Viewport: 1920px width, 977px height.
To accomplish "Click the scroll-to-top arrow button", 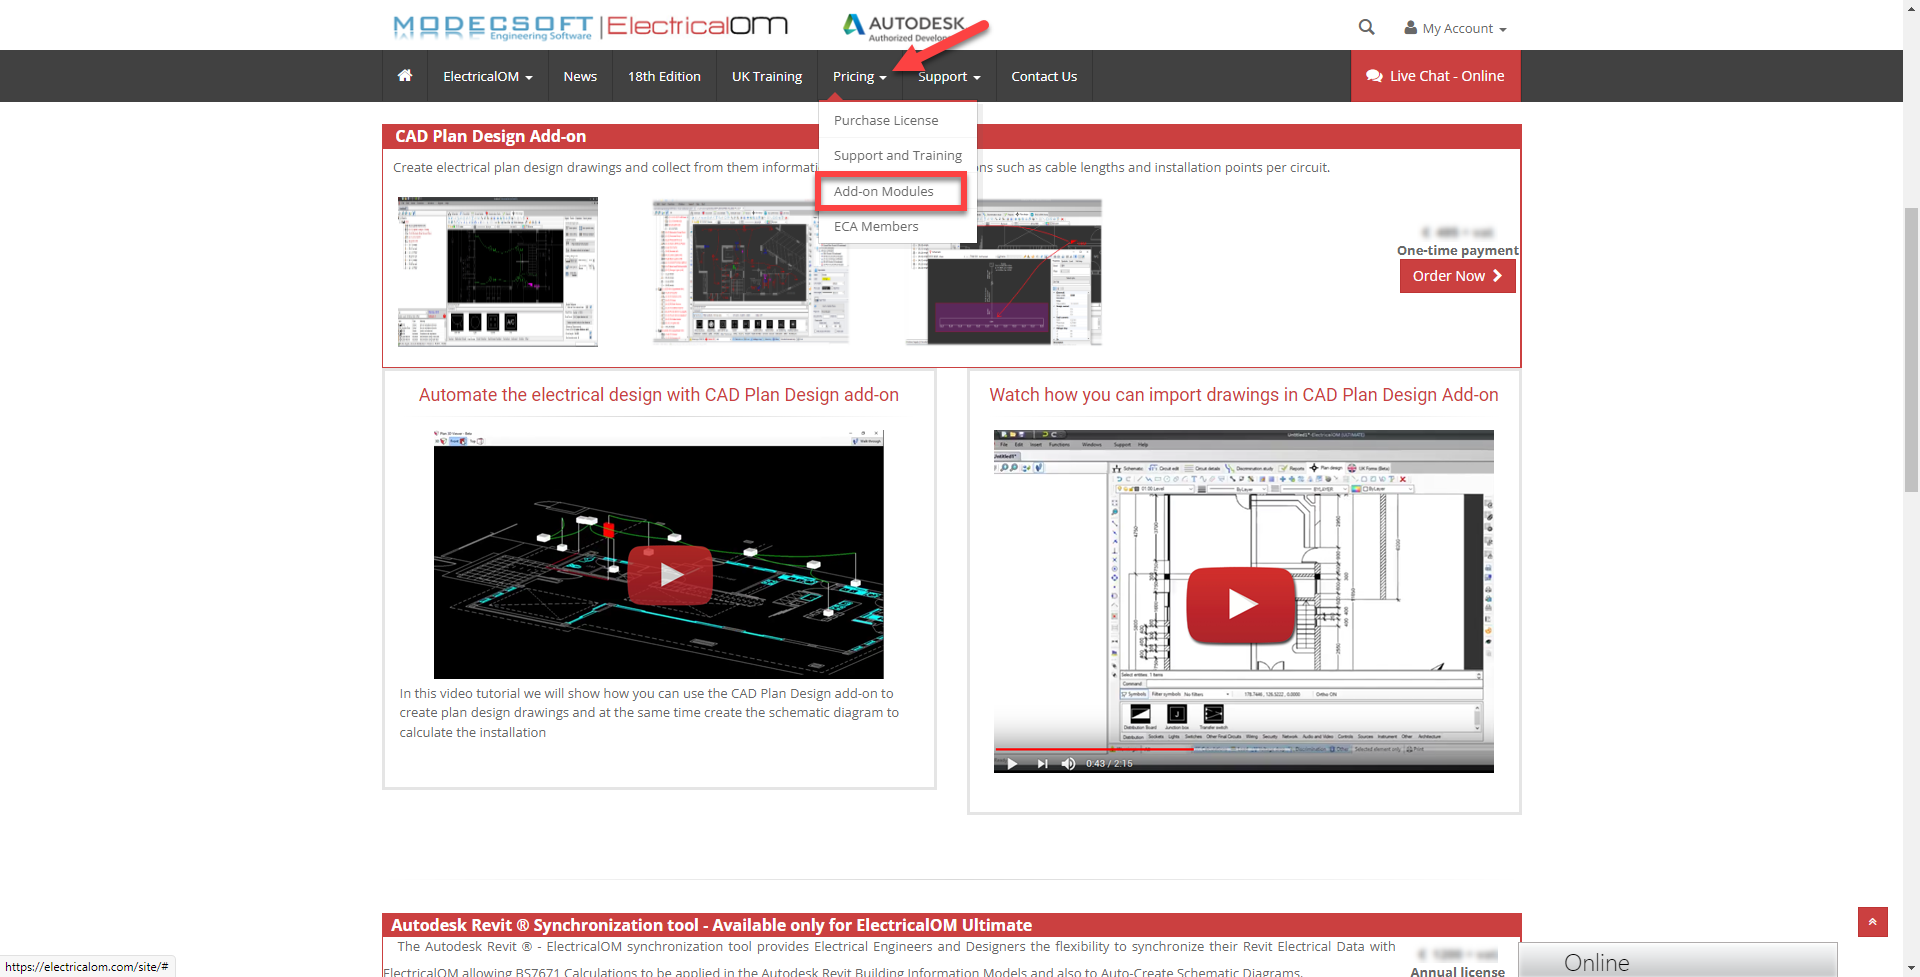I will [1872, 922].
